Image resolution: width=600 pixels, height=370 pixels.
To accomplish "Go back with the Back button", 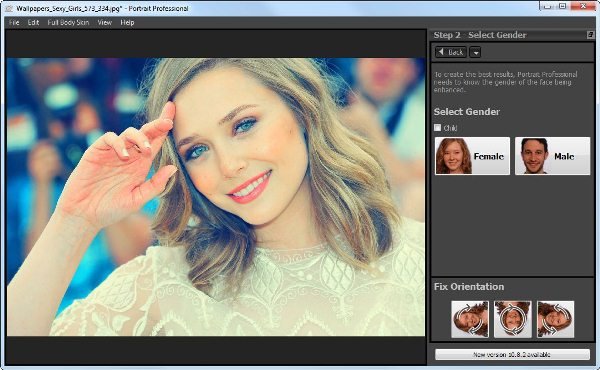I will click(451, 52).
